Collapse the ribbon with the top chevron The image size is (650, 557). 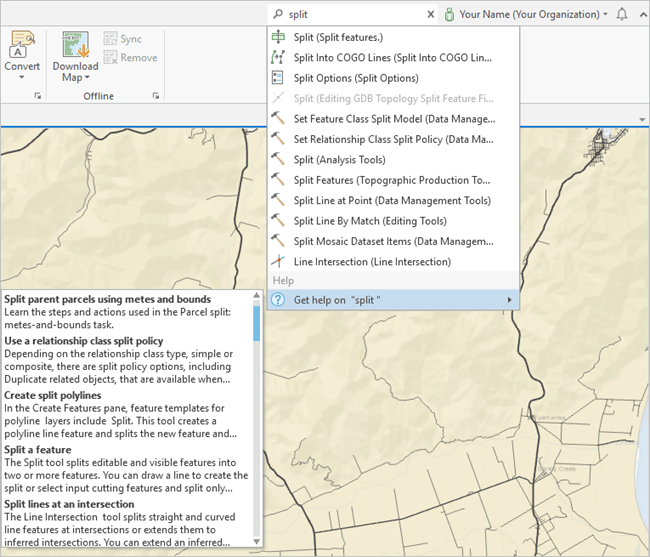643,15
